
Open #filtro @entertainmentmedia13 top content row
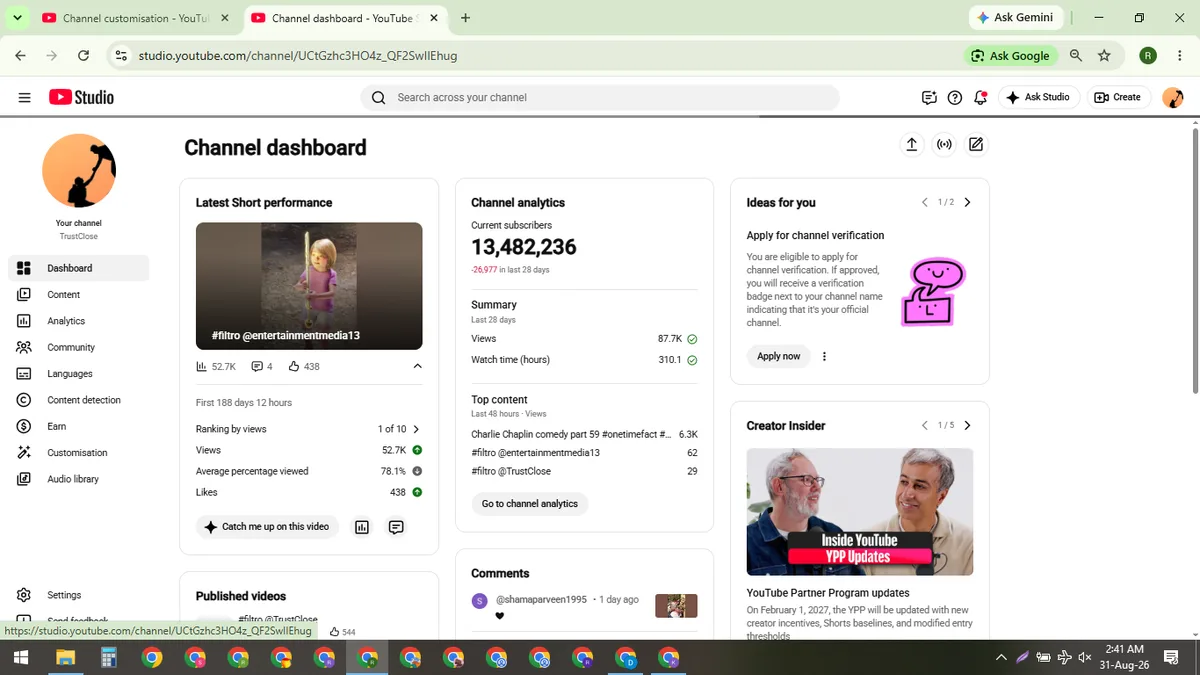(584, 453)
